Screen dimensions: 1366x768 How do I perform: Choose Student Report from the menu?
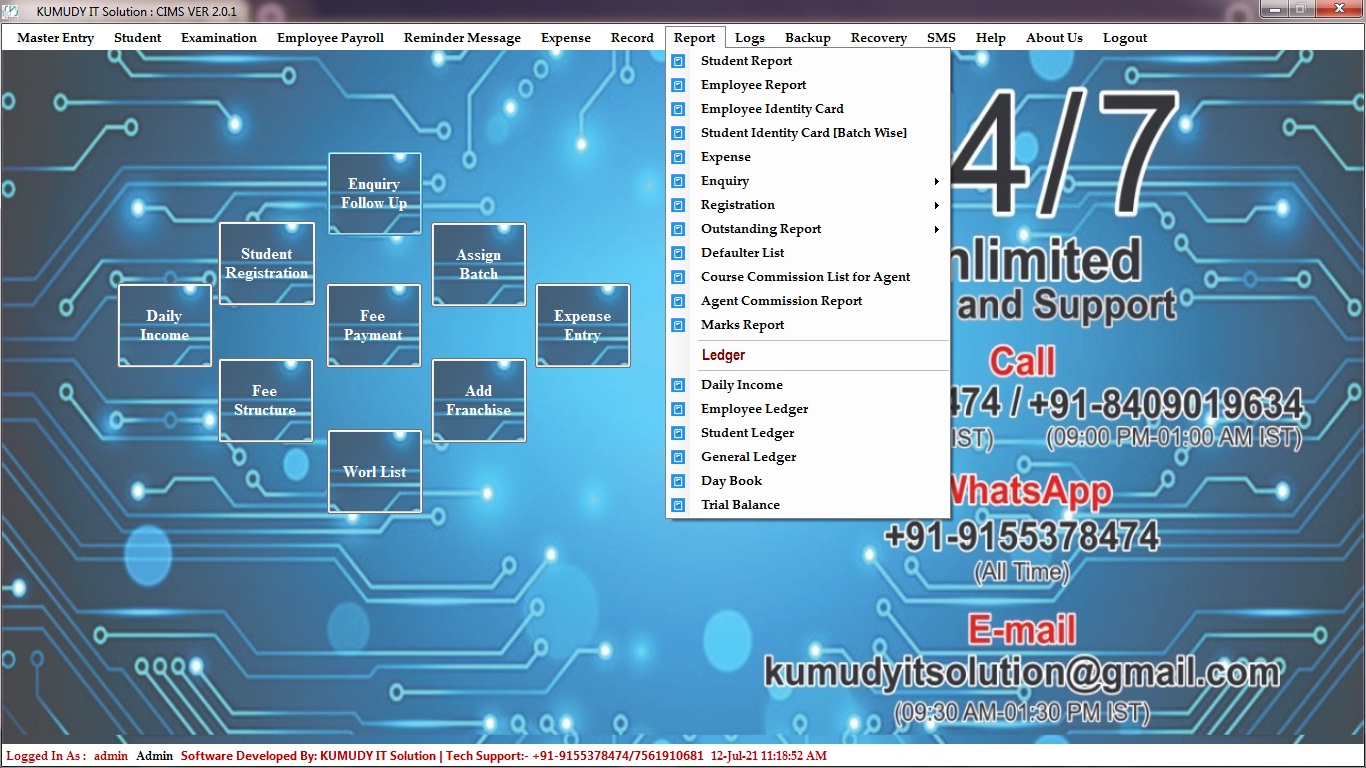tap(746, 61)
